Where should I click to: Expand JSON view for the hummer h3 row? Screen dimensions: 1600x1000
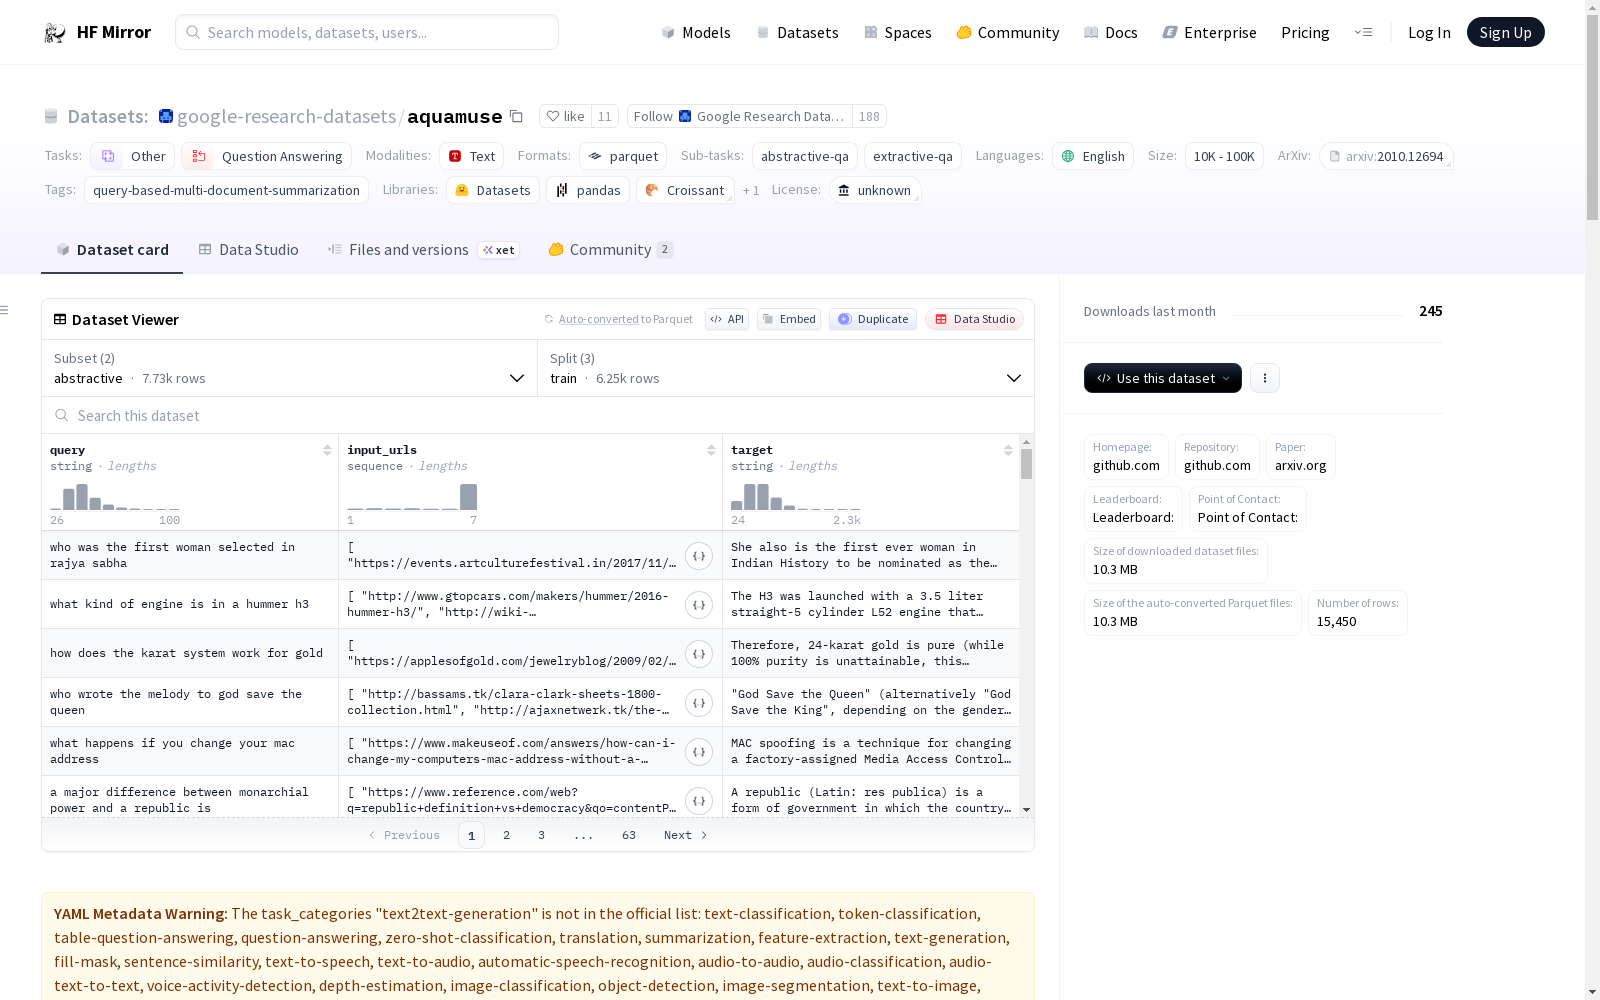[699, 605]
